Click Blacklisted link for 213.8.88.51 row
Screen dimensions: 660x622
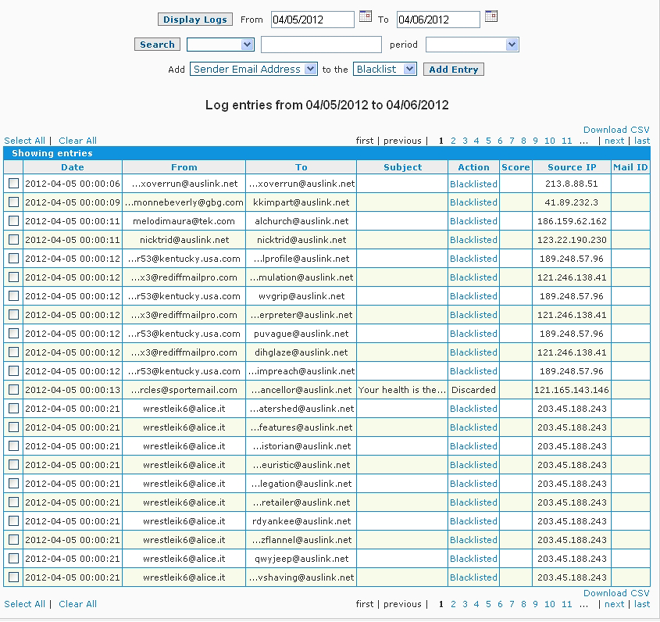(474, 184)
